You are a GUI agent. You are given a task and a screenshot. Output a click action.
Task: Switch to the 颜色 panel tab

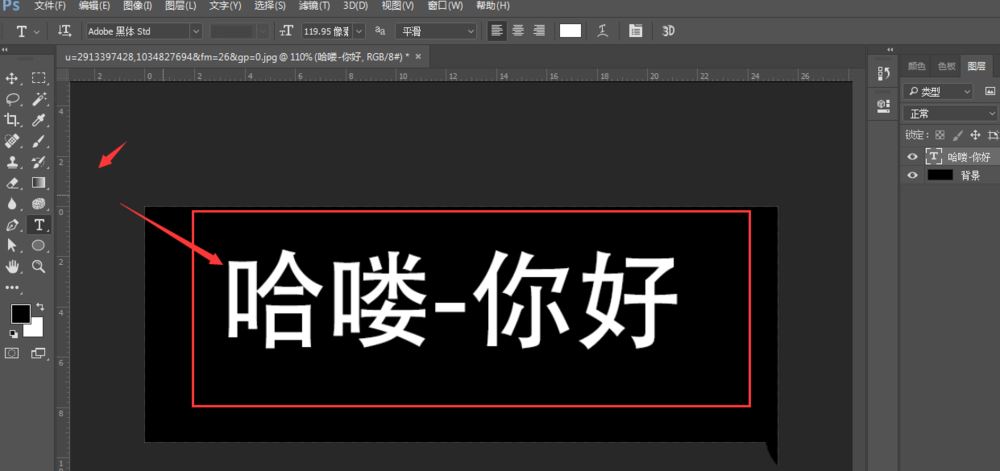coord(916,66)
